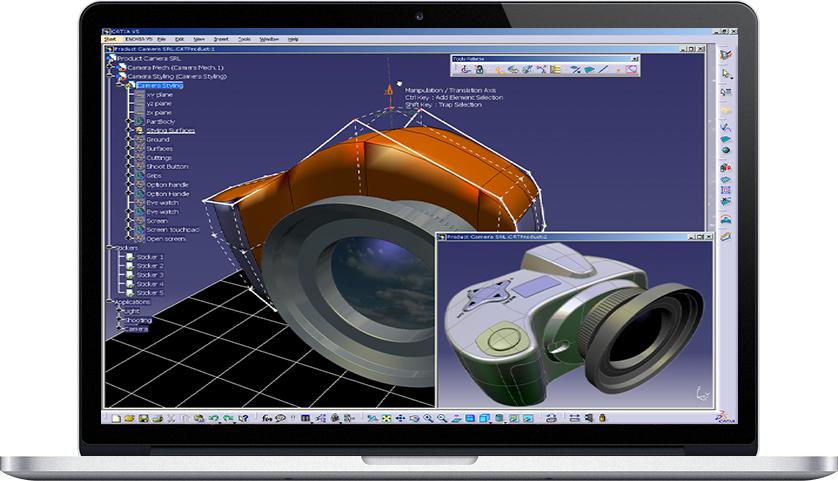The height and width of the screenshot is (481, 838).
Task: Close the Tools Palette floating toolbar
Action: point(636,59)
